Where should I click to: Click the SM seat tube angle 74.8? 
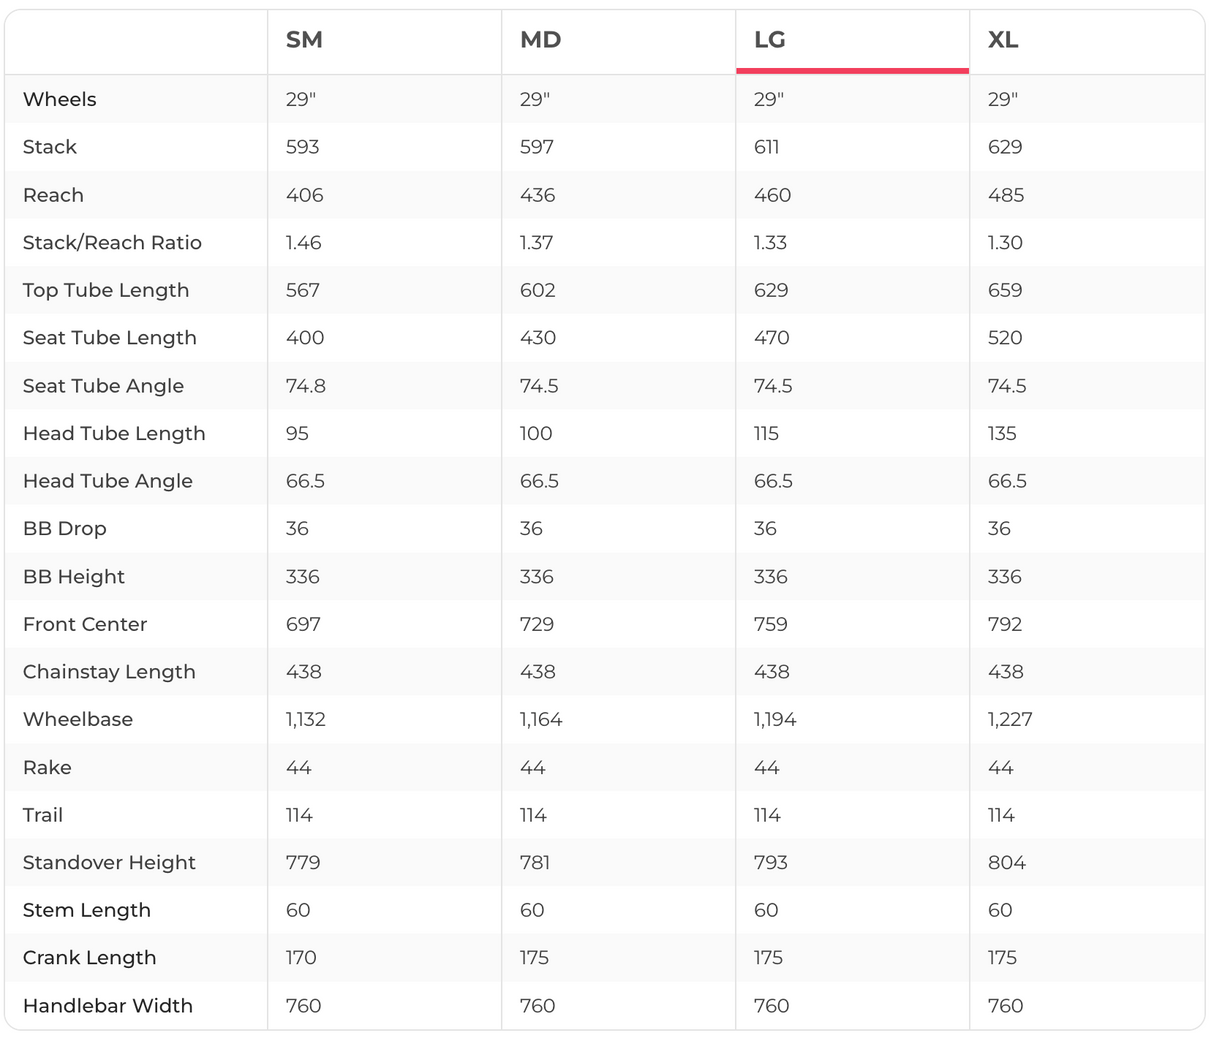[306, 386]
